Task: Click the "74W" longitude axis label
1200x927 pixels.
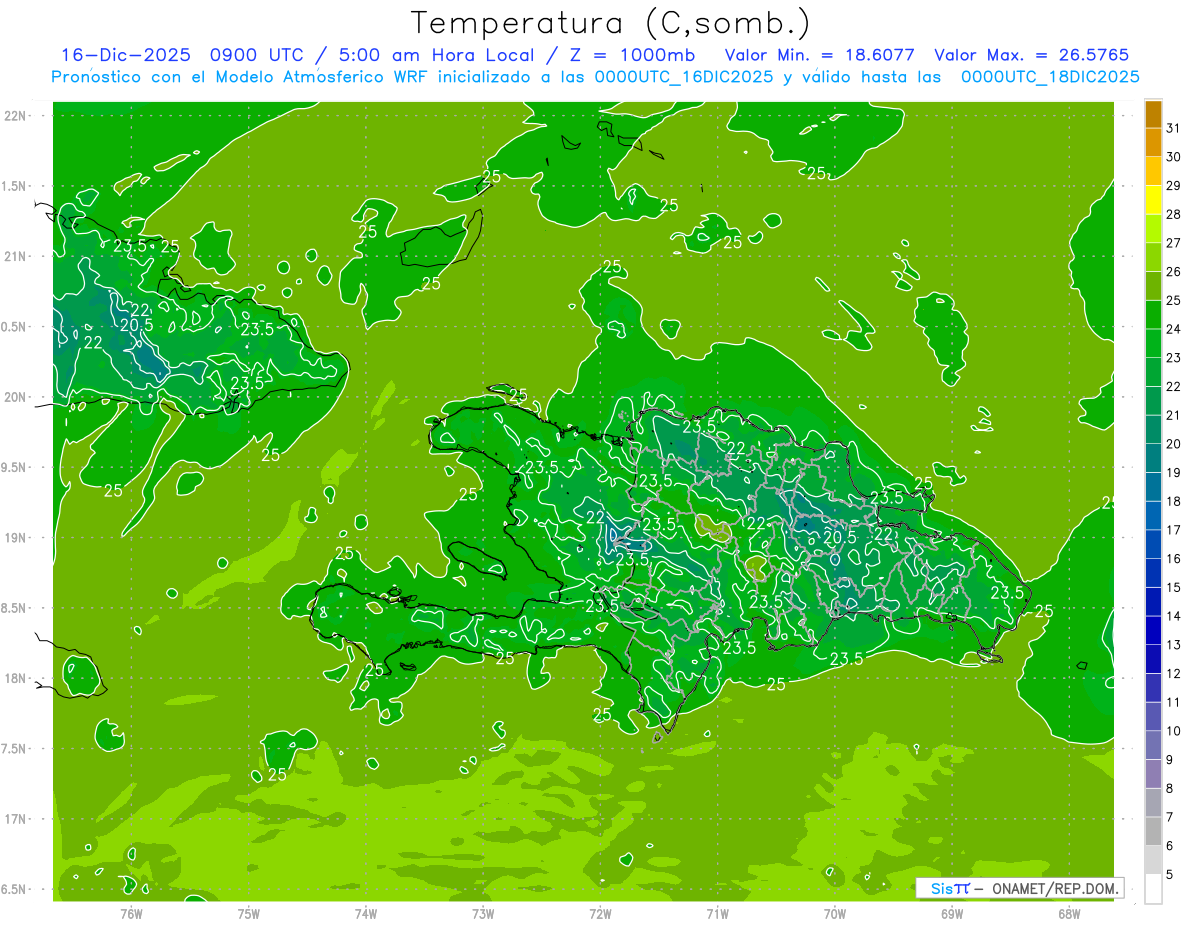Action: [366, 914]
